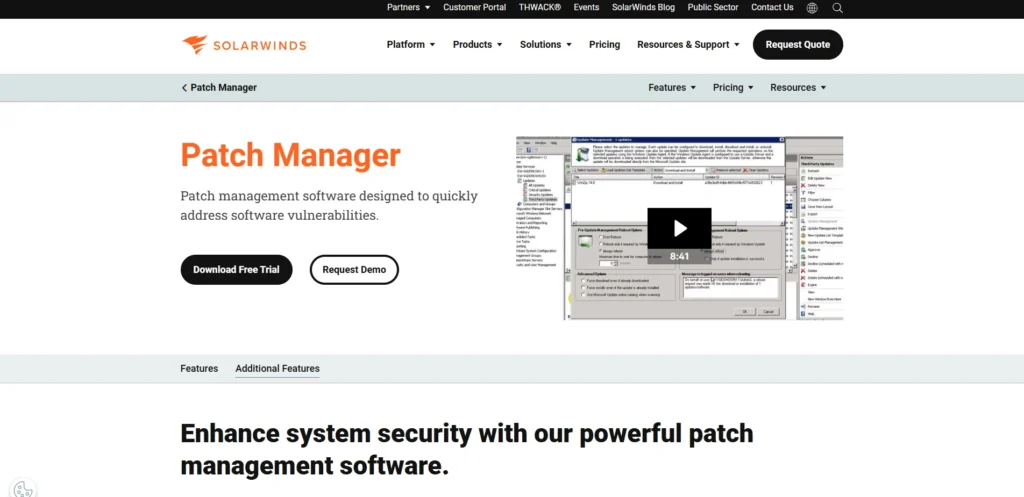Play the Patch Manager video
Screen dimensions: 1024x497
click(679, 228)
